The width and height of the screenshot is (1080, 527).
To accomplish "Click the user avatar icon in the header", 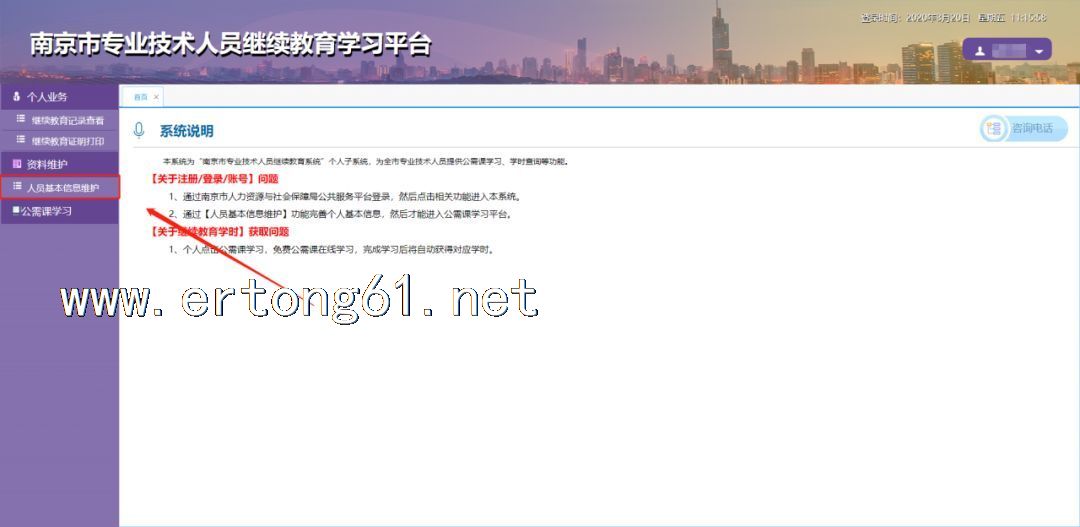I will point(980,51).
